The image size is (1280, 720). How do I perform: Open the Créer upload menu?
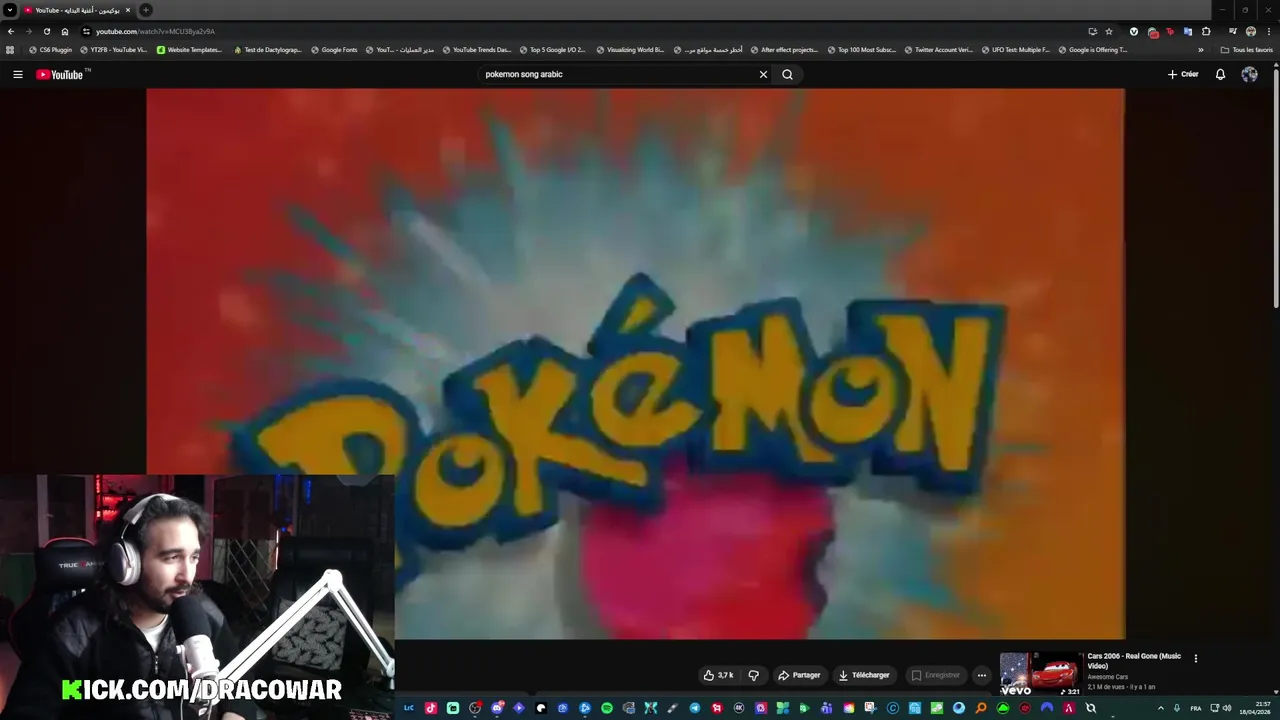1183,74
